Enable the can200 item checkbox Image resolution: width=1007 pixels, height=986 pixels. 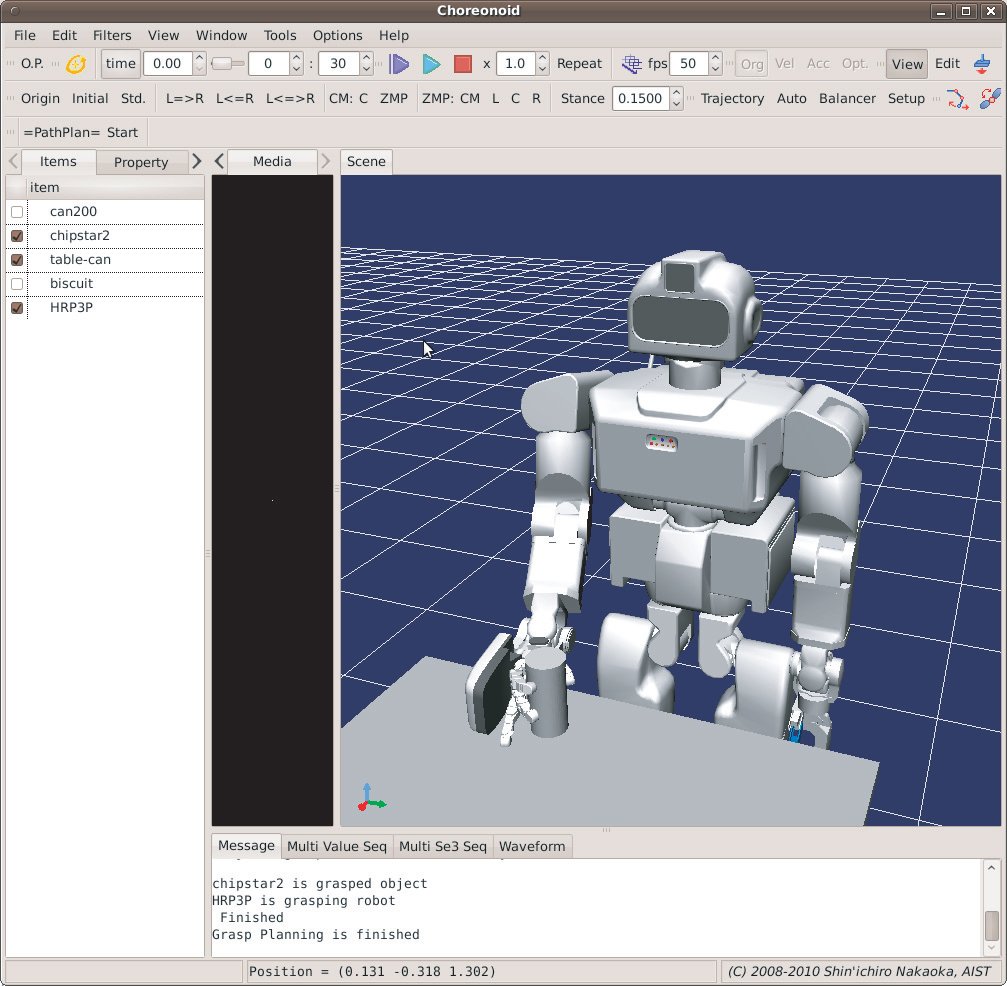pos(17,212)
